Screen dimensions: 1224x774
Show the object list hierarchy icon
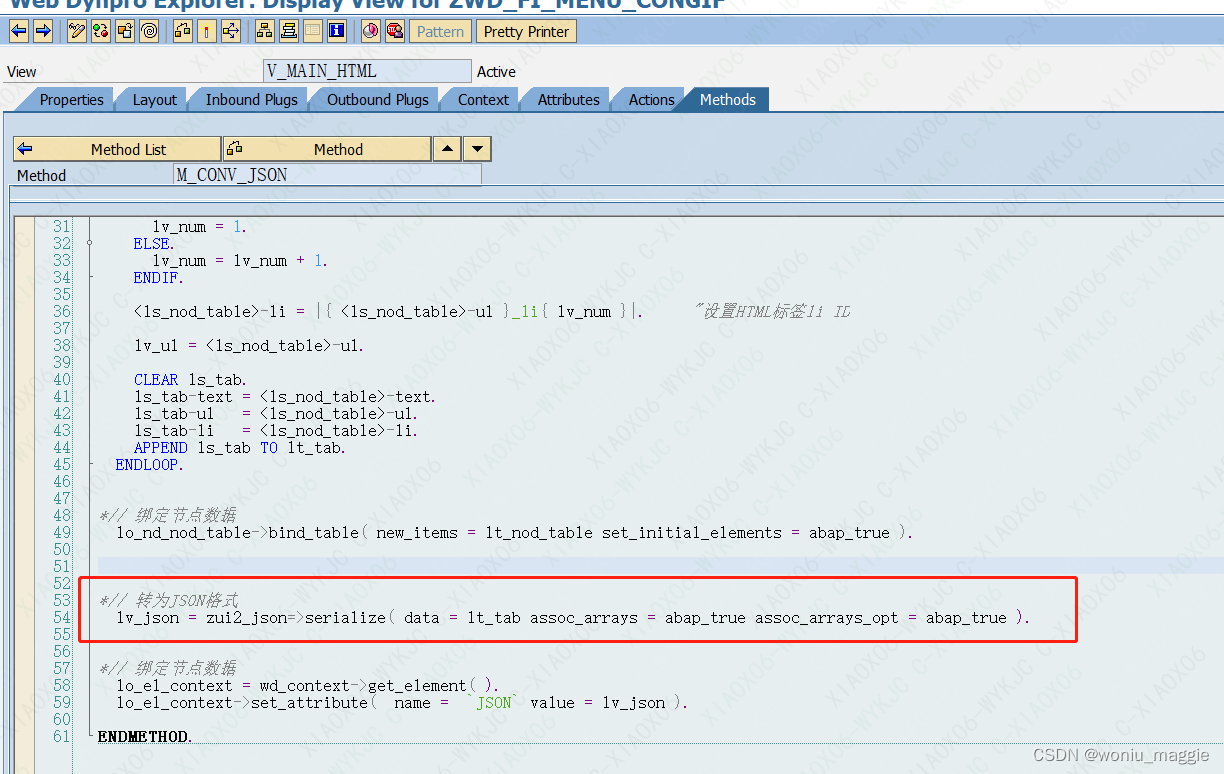click(265, 31)
